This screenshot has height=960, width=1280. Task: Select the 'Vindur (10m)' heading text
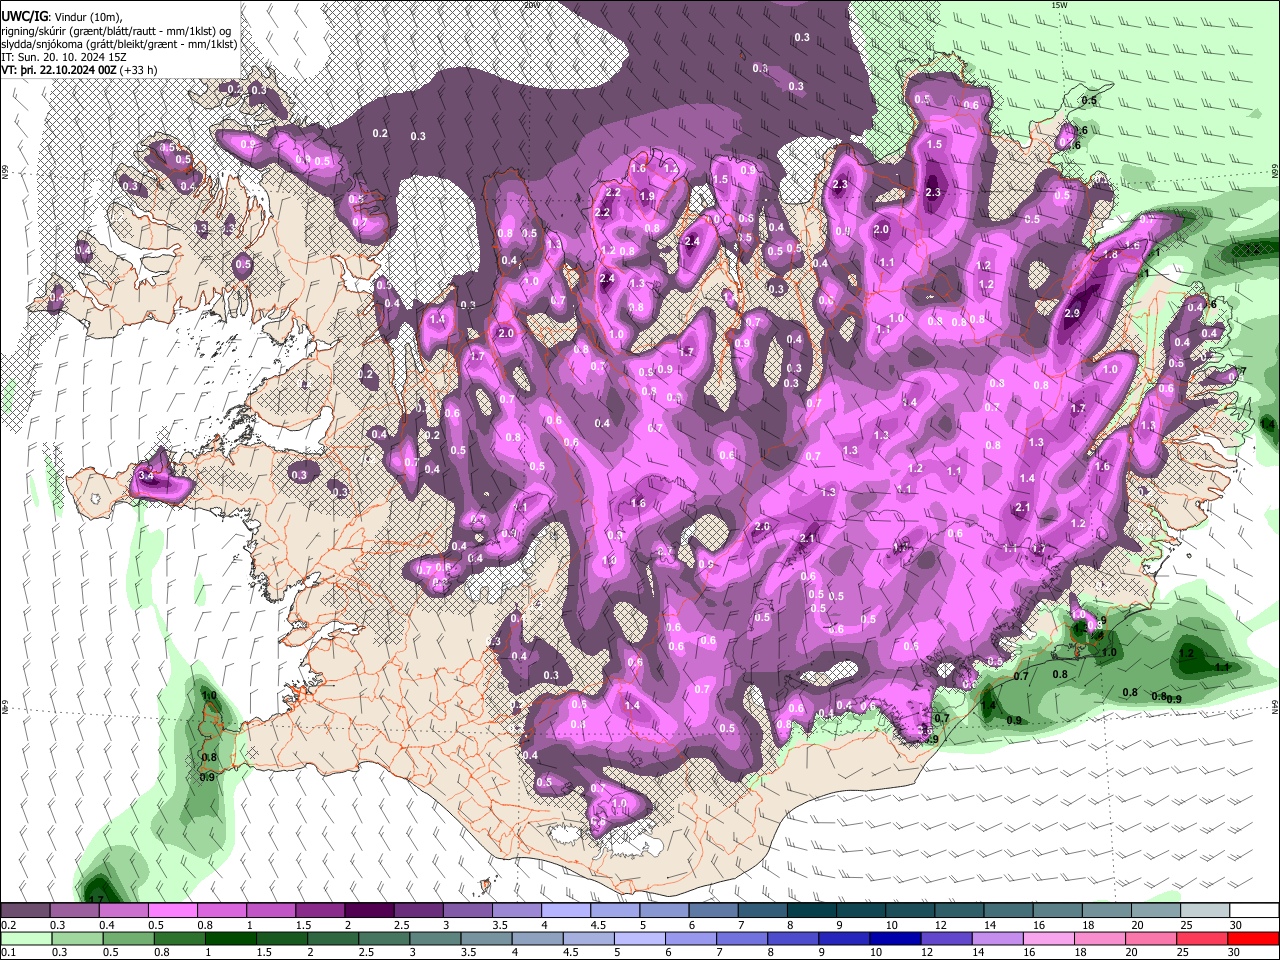click(87, 17)
